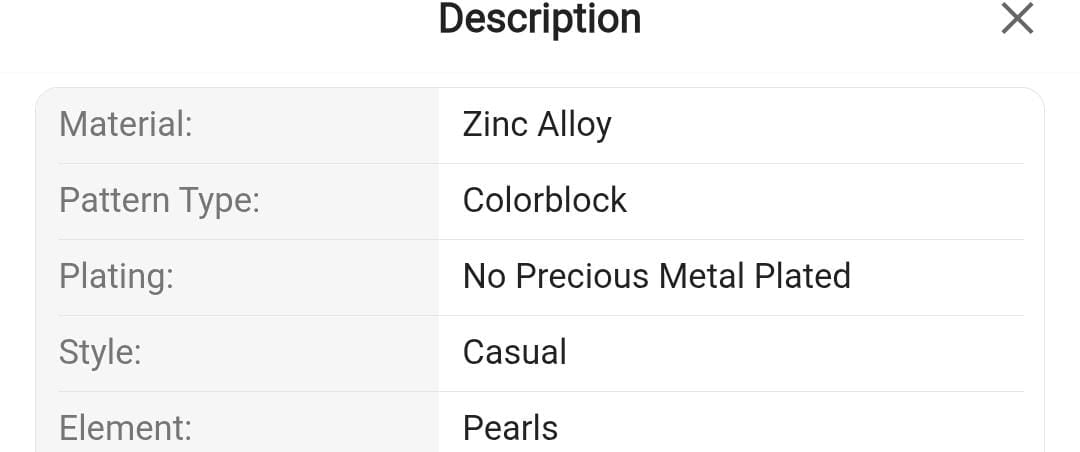Select the Material label
This screenshot has height=452, width=1080.
pos(125,125)
